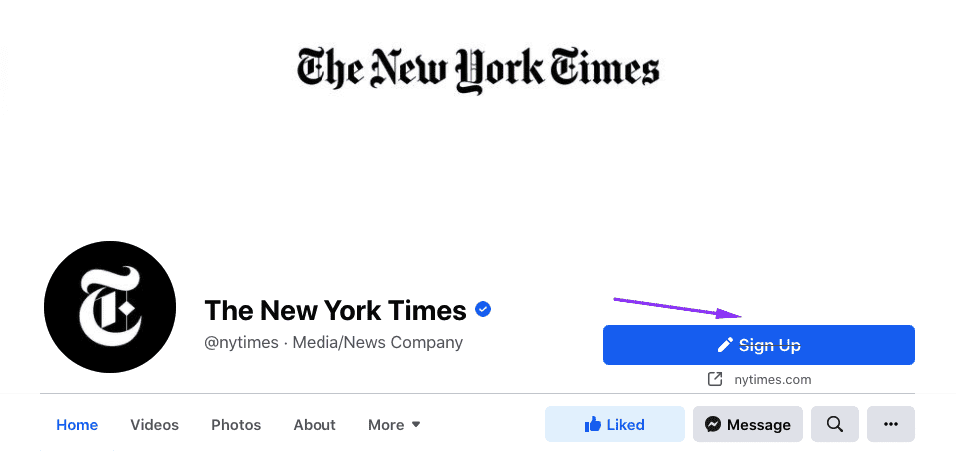956x451 pixels.
Task: Click the thumbs-up icon in Liked button
Action: [x=593, y=425]
